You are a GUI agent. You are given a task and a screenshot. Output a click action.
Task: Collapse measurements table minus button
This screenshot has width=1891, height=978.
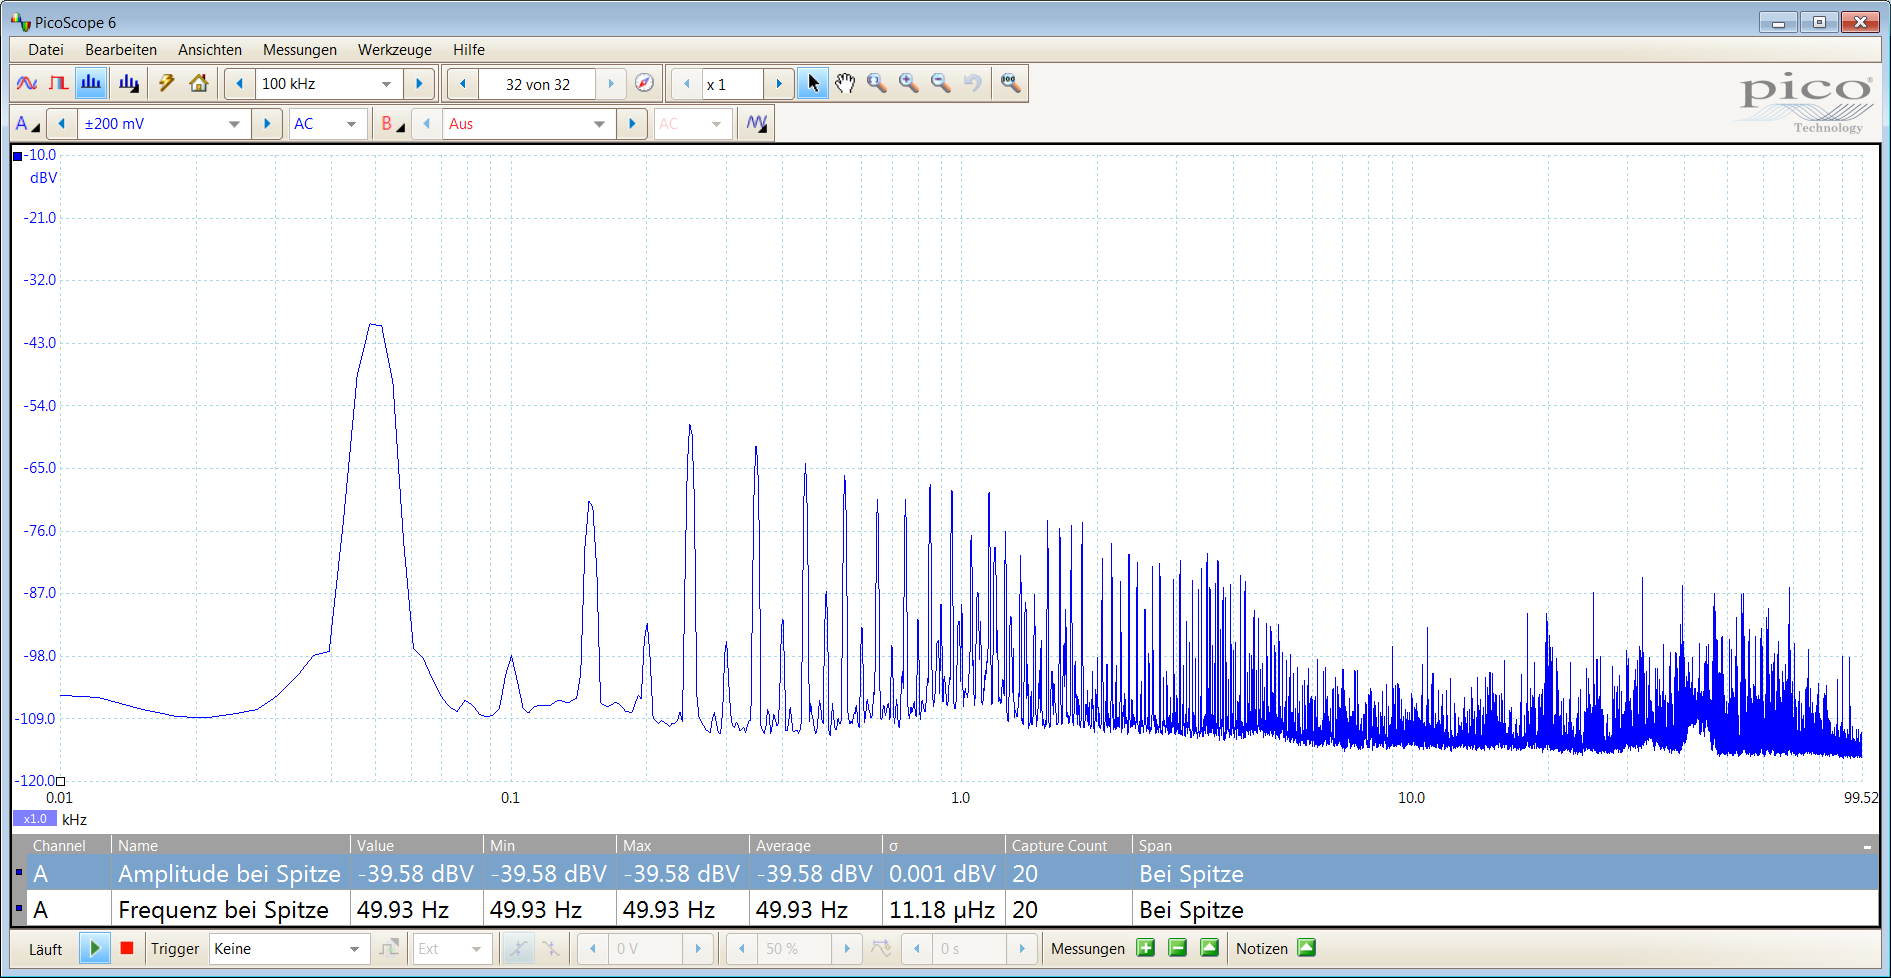(x=1867, y=846)
